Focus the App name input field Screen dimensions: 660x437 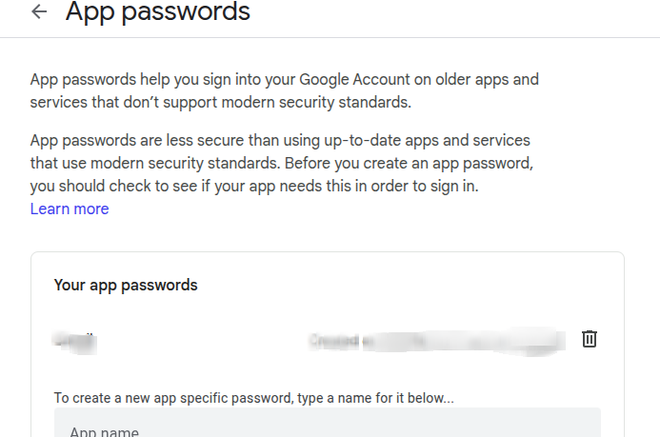coord(327,428)
